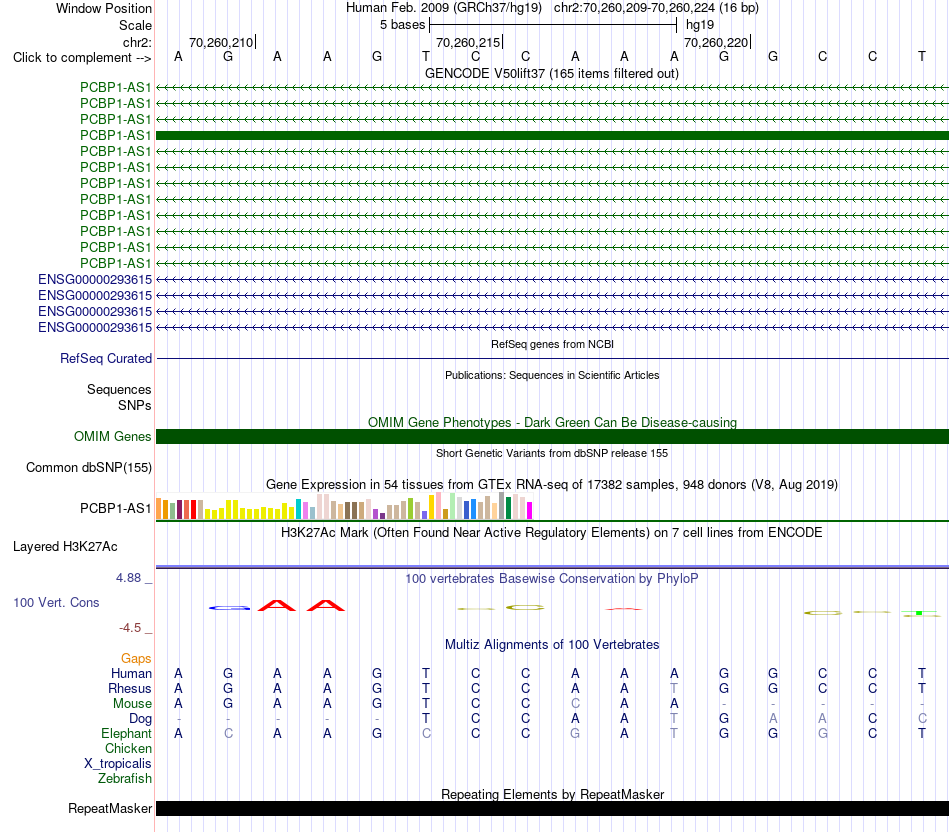The width and height of the screenshot is (950, 832).
Task: Click the Zebrafish species label
Action: (125, 779)
